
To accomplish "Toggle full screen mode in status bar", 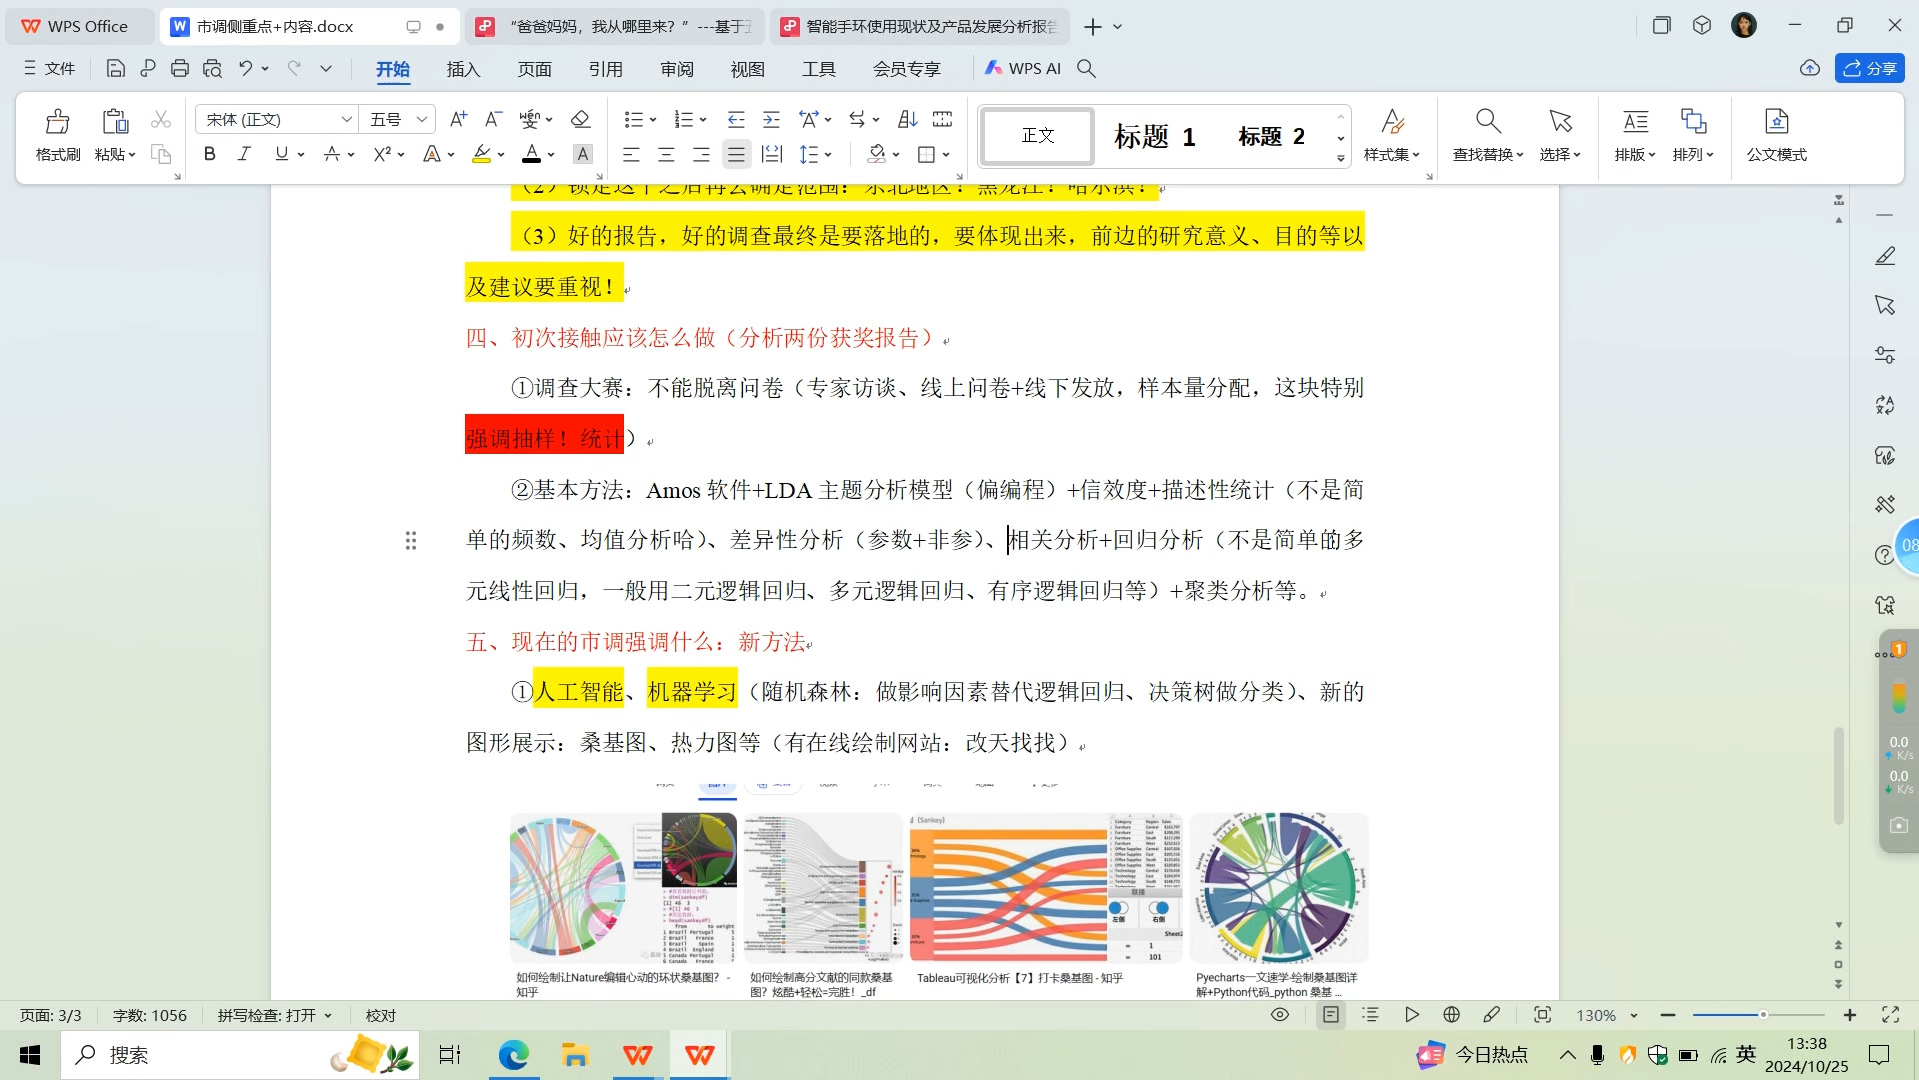I will click(x=1890, y=1015).
